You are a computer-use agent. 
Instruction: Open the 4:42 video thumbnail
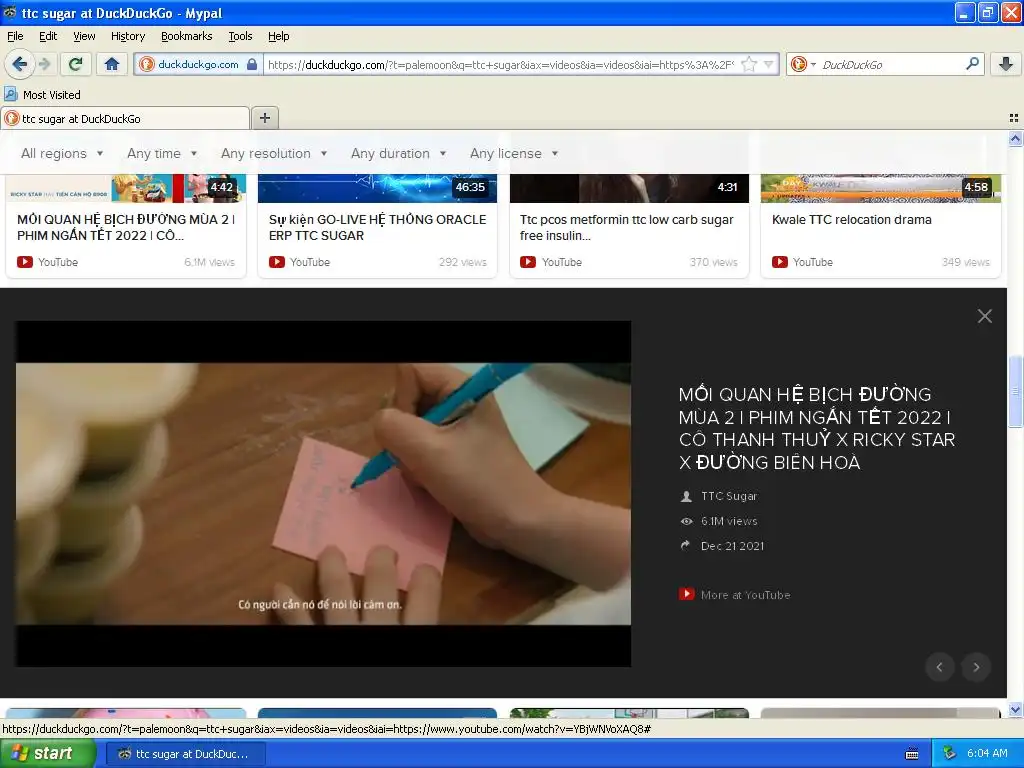tap(126, 189)
